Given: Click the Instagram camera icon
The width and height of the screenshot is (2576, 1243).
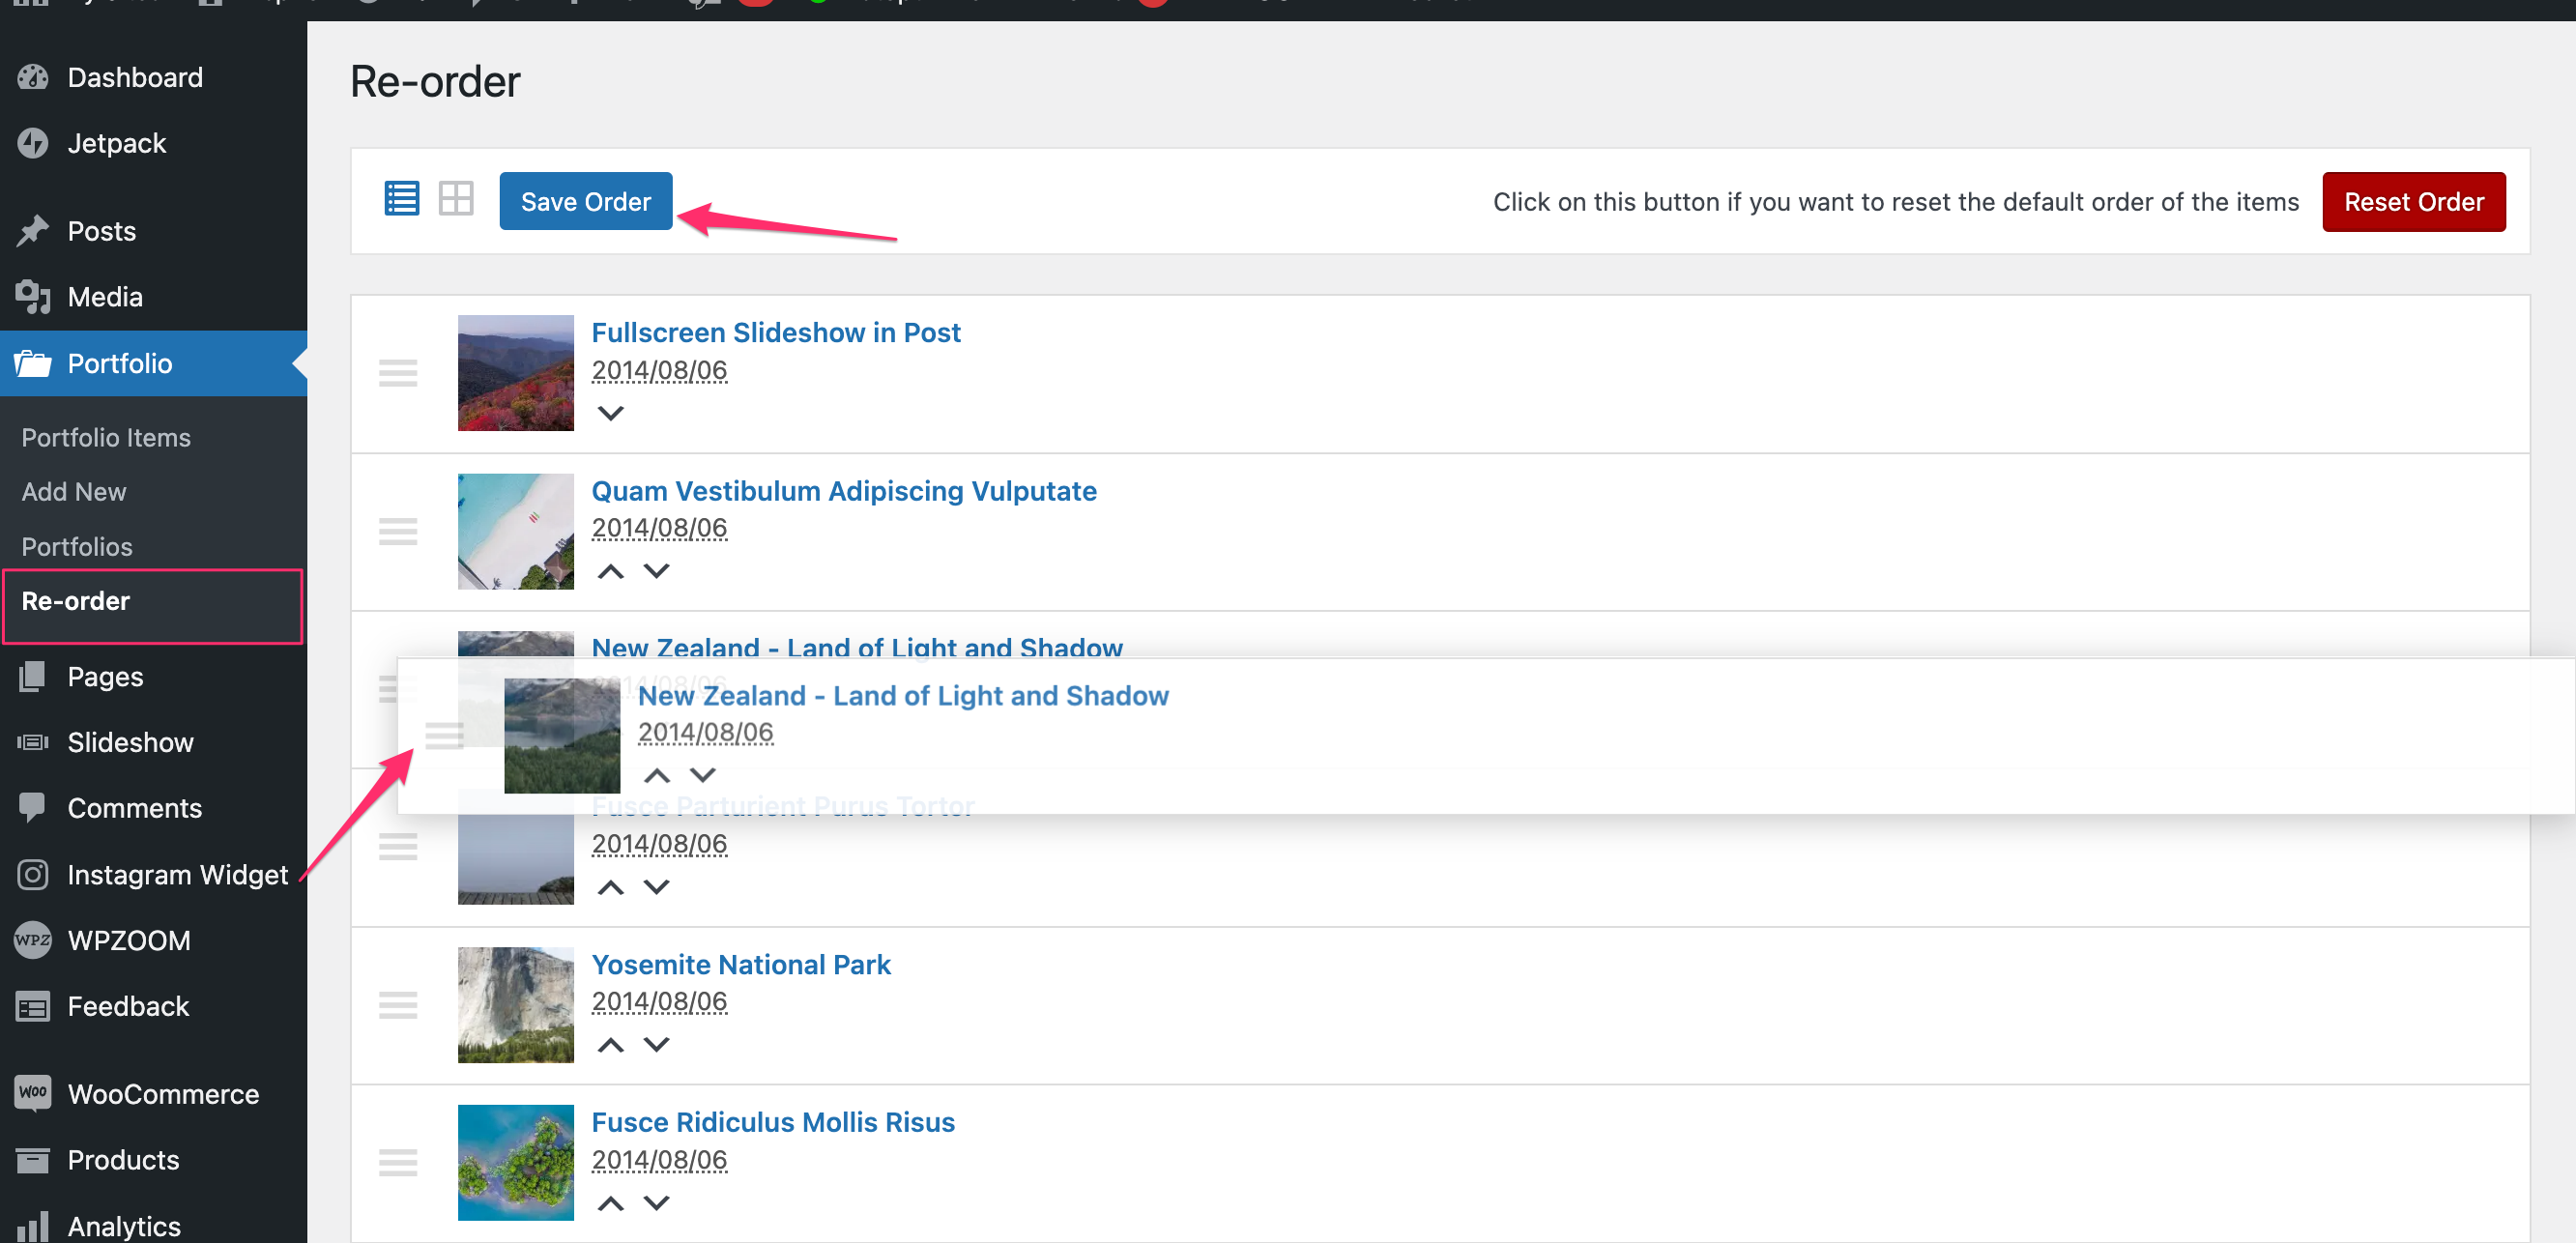Looking at the screenshot, I should [33, 874].
